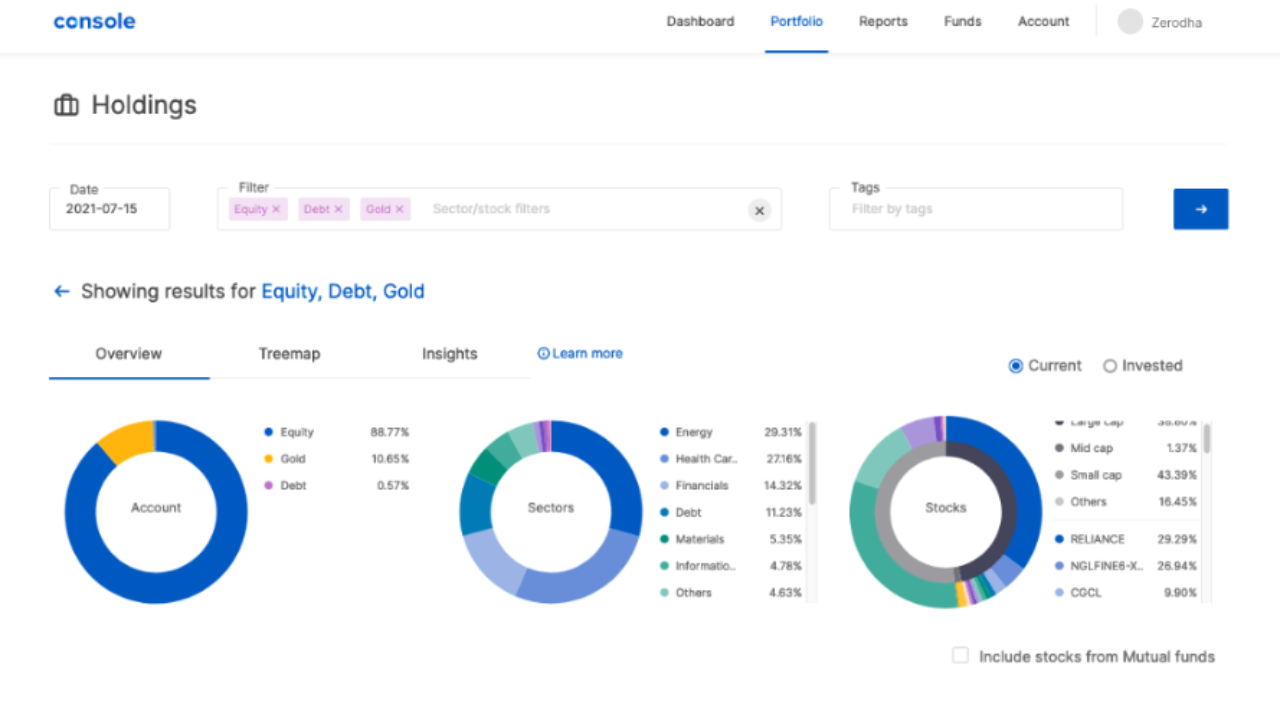Remove the Gold filter tag

(399, 209)
